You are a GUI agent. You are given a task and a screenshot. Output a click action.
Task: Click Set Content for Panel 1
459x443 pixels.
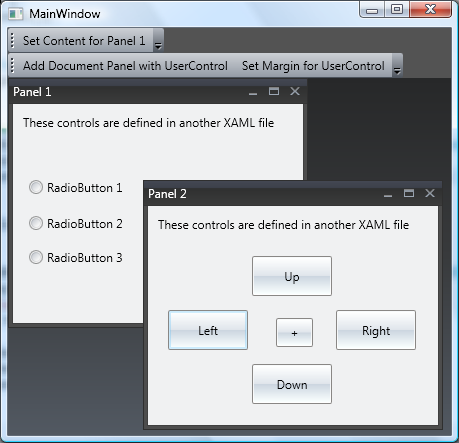coord(84,41)
